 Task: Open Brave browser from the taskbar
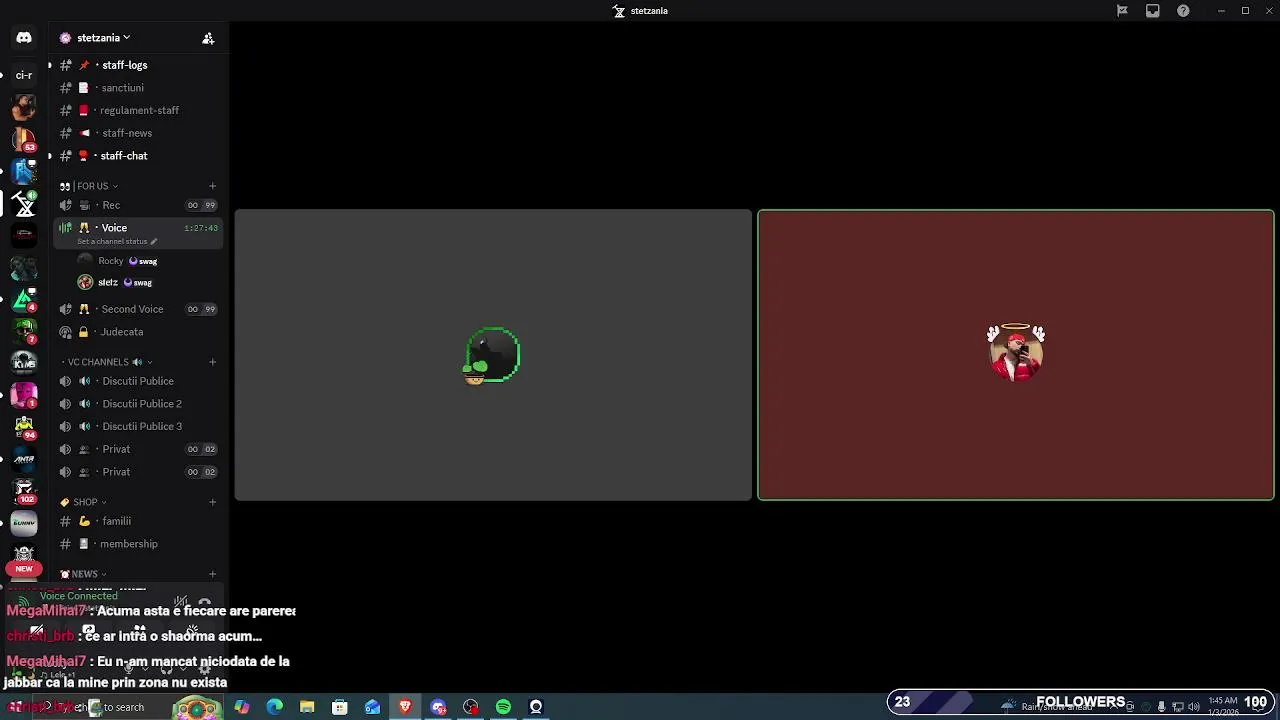pyautogui.click(x=405, y=707)
